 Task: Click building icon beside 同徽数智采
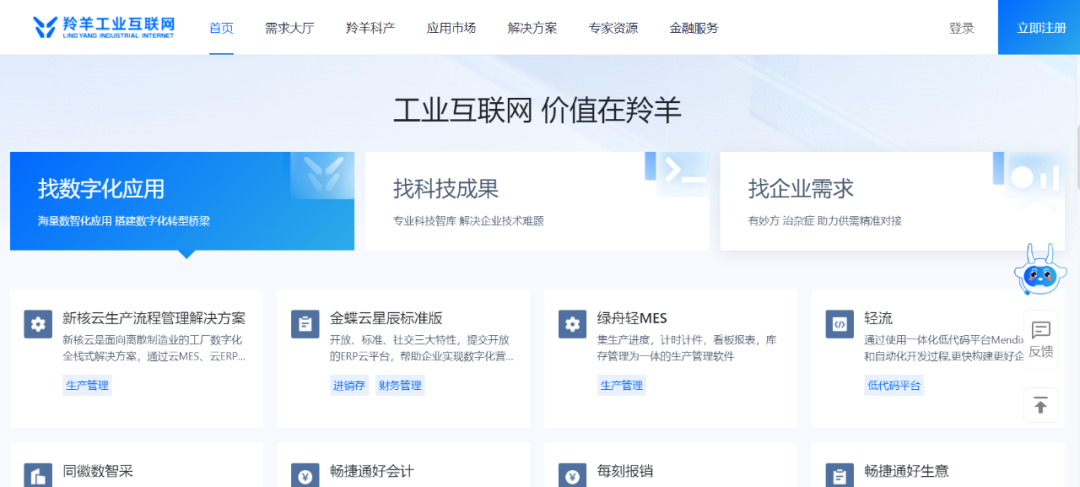(38, 475)
